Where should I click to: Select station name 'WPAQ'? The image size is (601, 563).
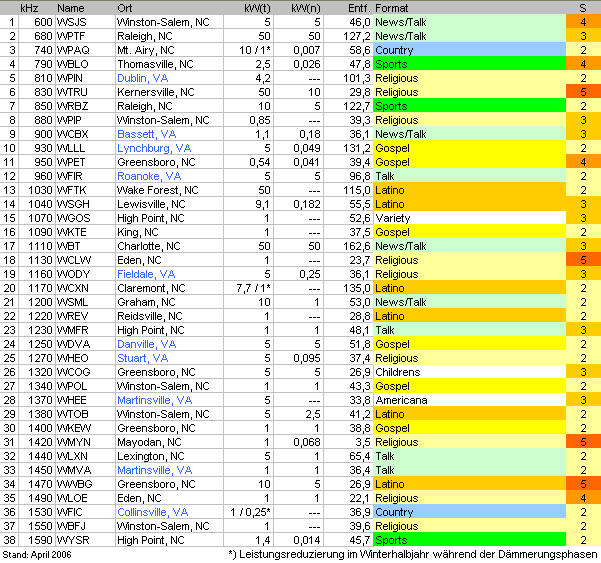(x=73, y=50)
